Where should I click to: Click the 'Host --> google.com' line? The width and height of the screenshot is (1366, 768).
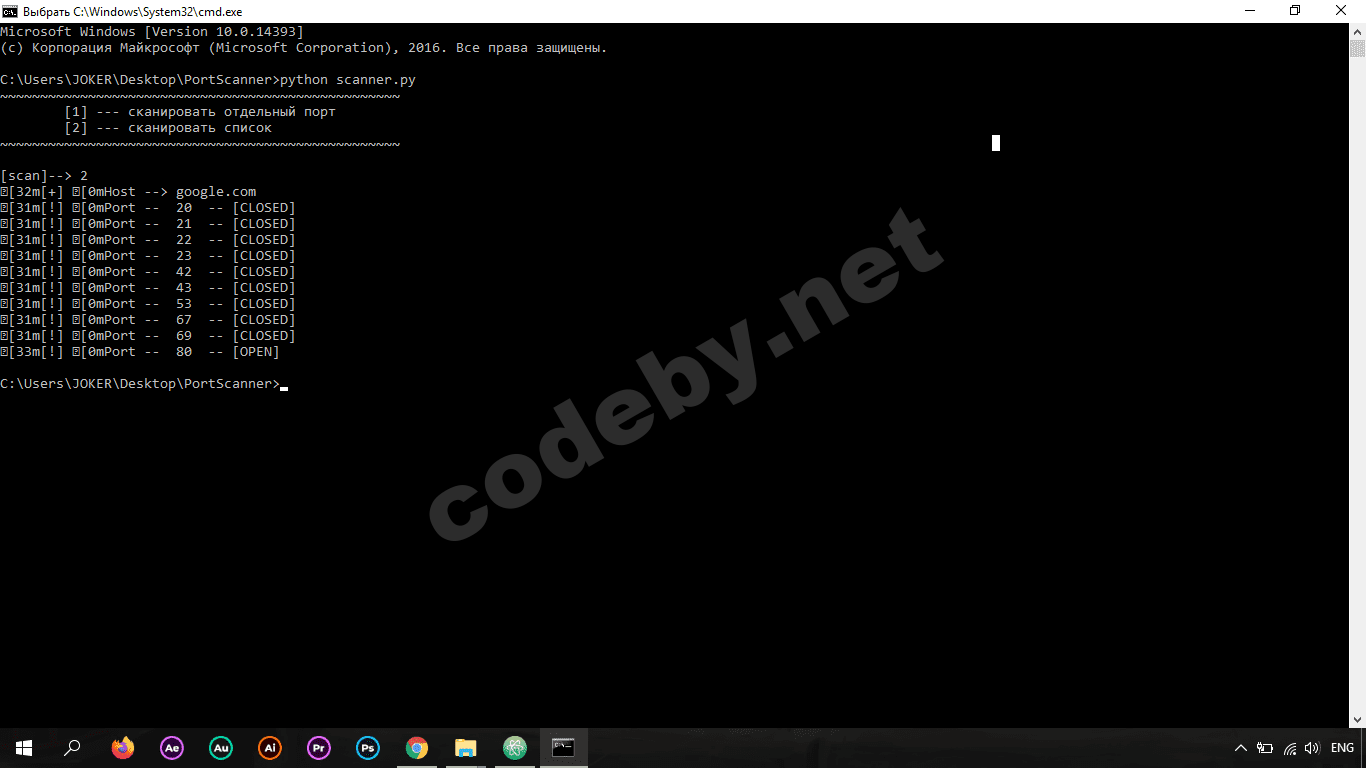coord(128,192)
